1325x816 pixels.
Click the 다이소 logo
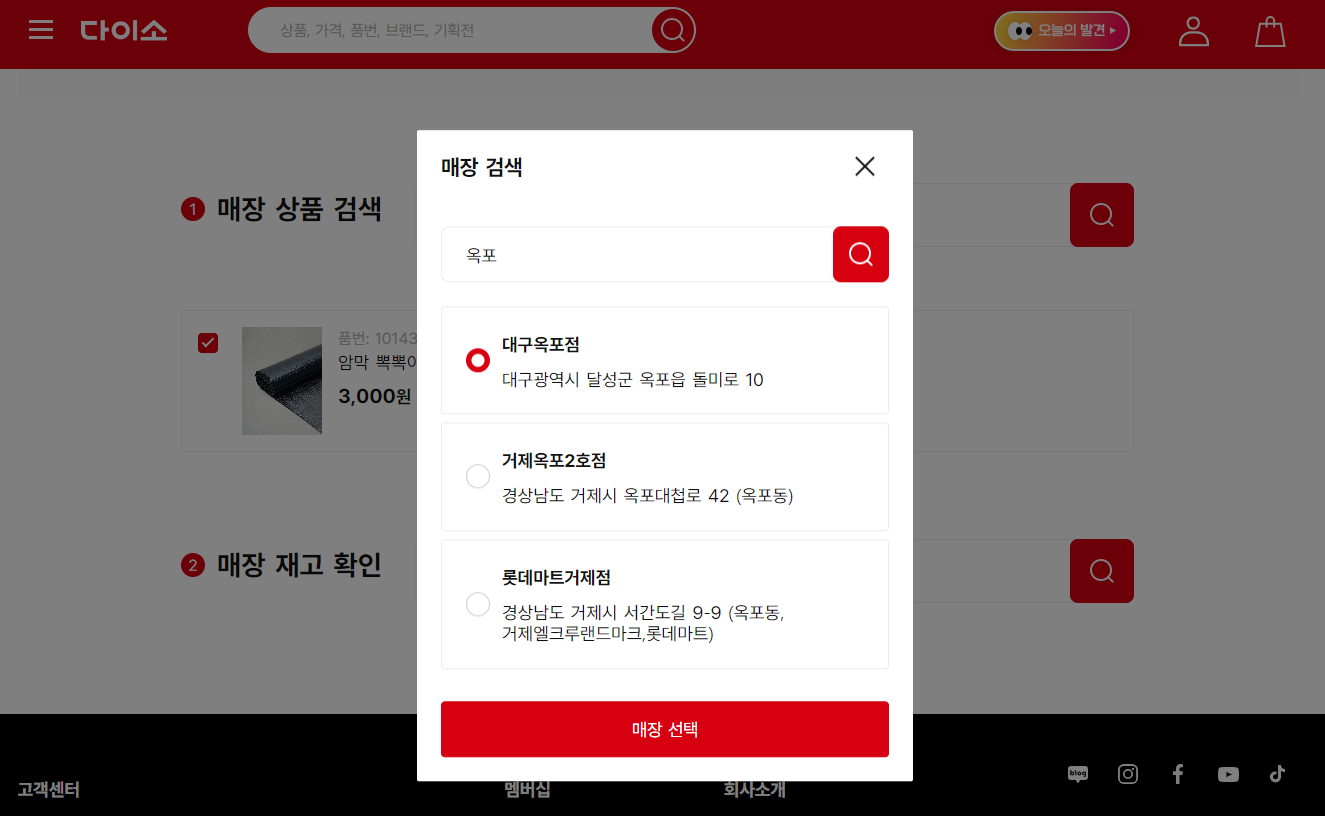point(124,30)
